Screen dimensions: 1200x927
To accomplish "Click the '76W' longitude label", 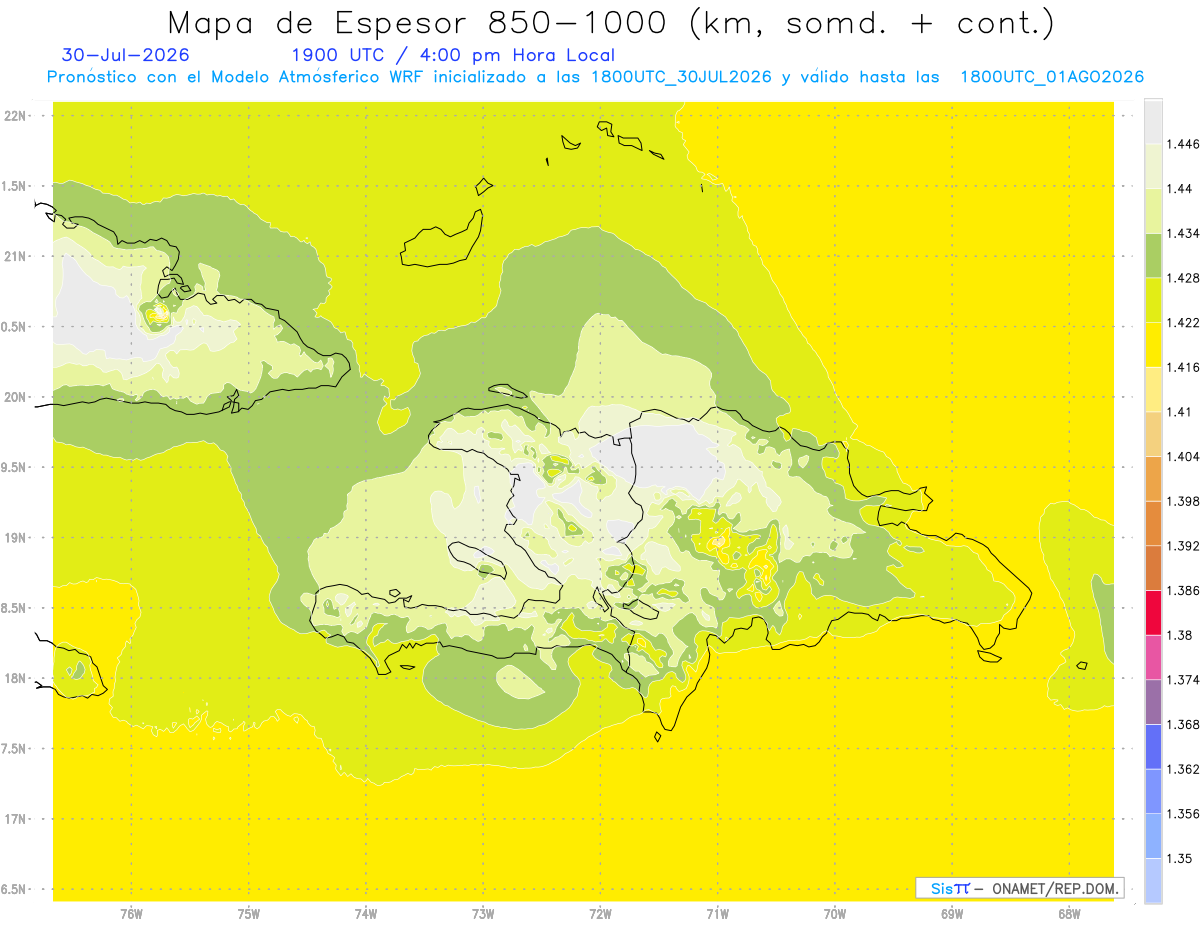I will (131, 914).
